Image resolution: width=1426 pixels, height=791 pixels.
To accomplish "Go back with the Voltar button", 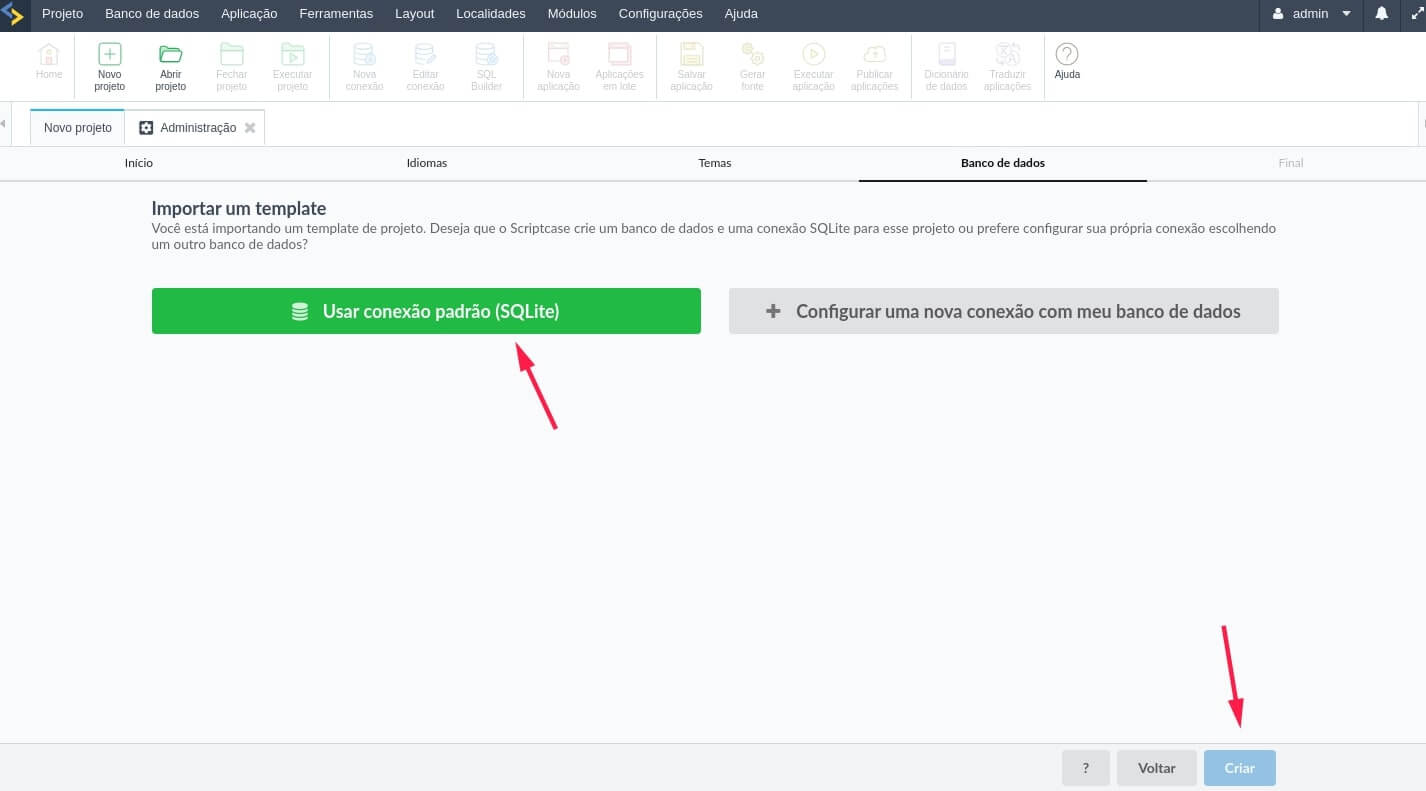I will pyautogui.click(x=1157, y=768).
